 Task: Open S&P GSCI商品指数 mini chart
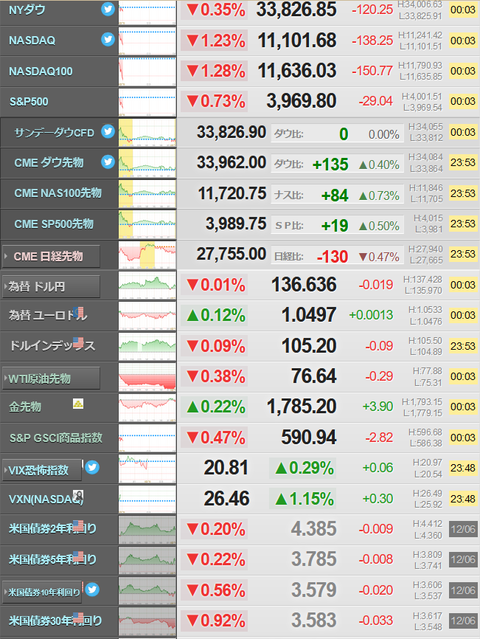[x=148, y=438]
